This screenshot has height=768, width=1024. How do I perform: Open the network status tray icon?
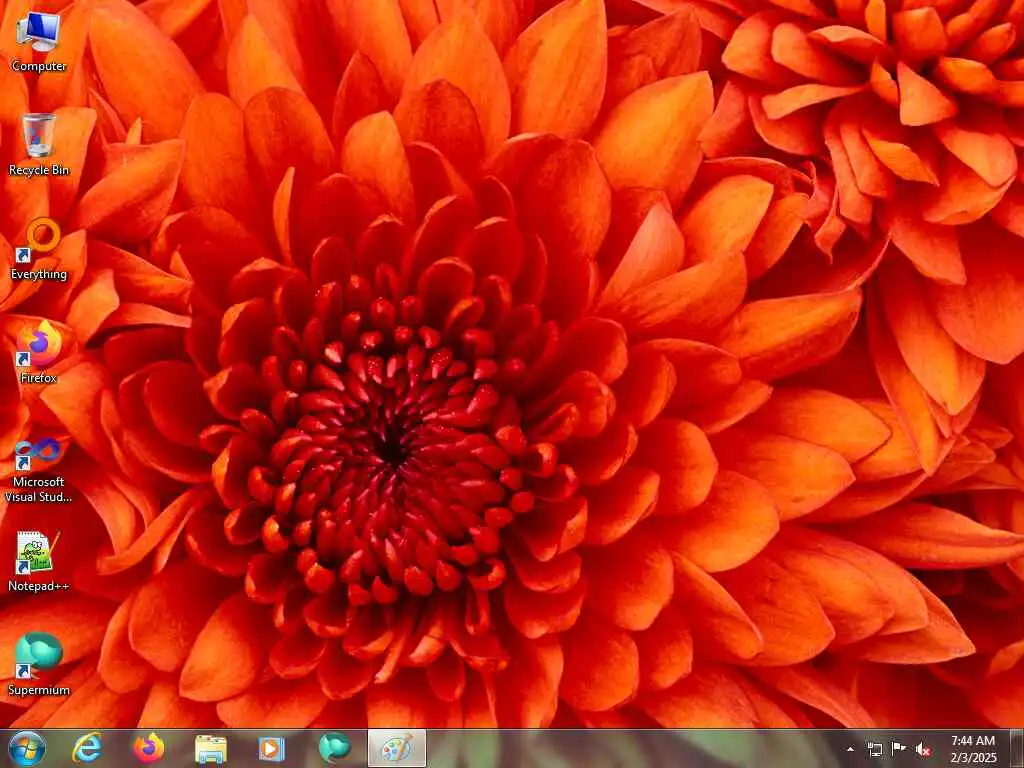(x=874, y=750)
